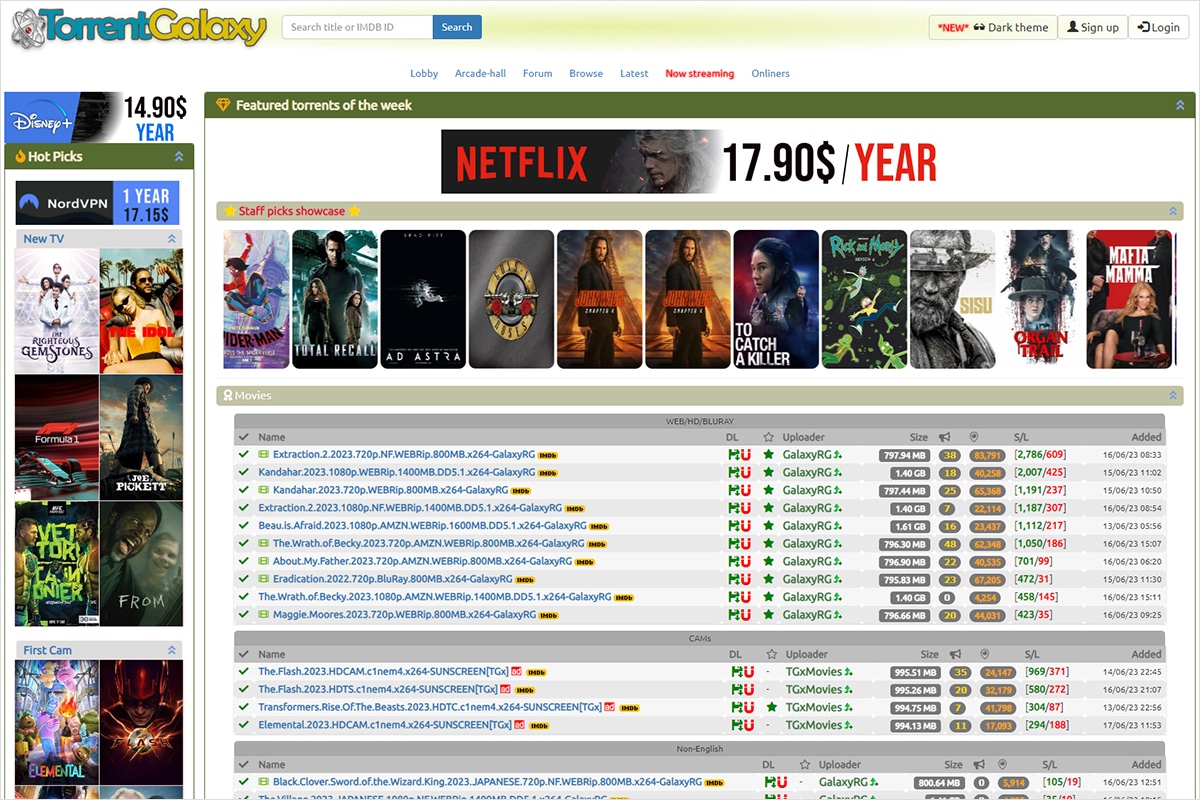
Task: Collapse the Staff picks showcase section
Action: pyautogui.click(x=1173, y=211)
